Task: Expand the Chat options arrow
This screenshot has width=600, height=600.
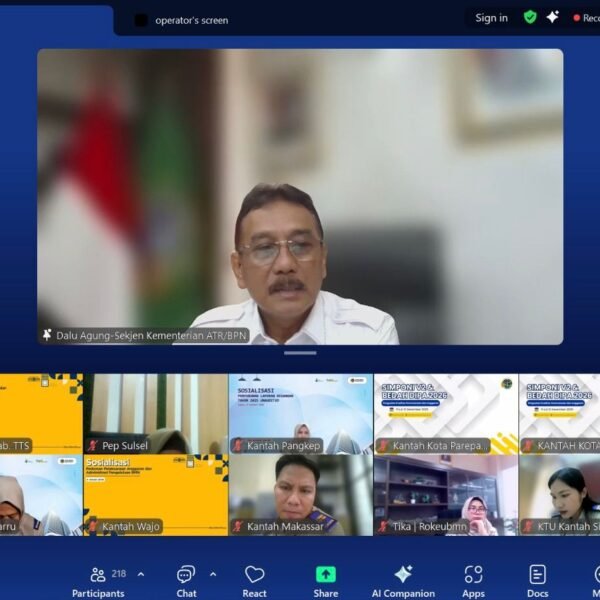Action: tap(213, 574)
